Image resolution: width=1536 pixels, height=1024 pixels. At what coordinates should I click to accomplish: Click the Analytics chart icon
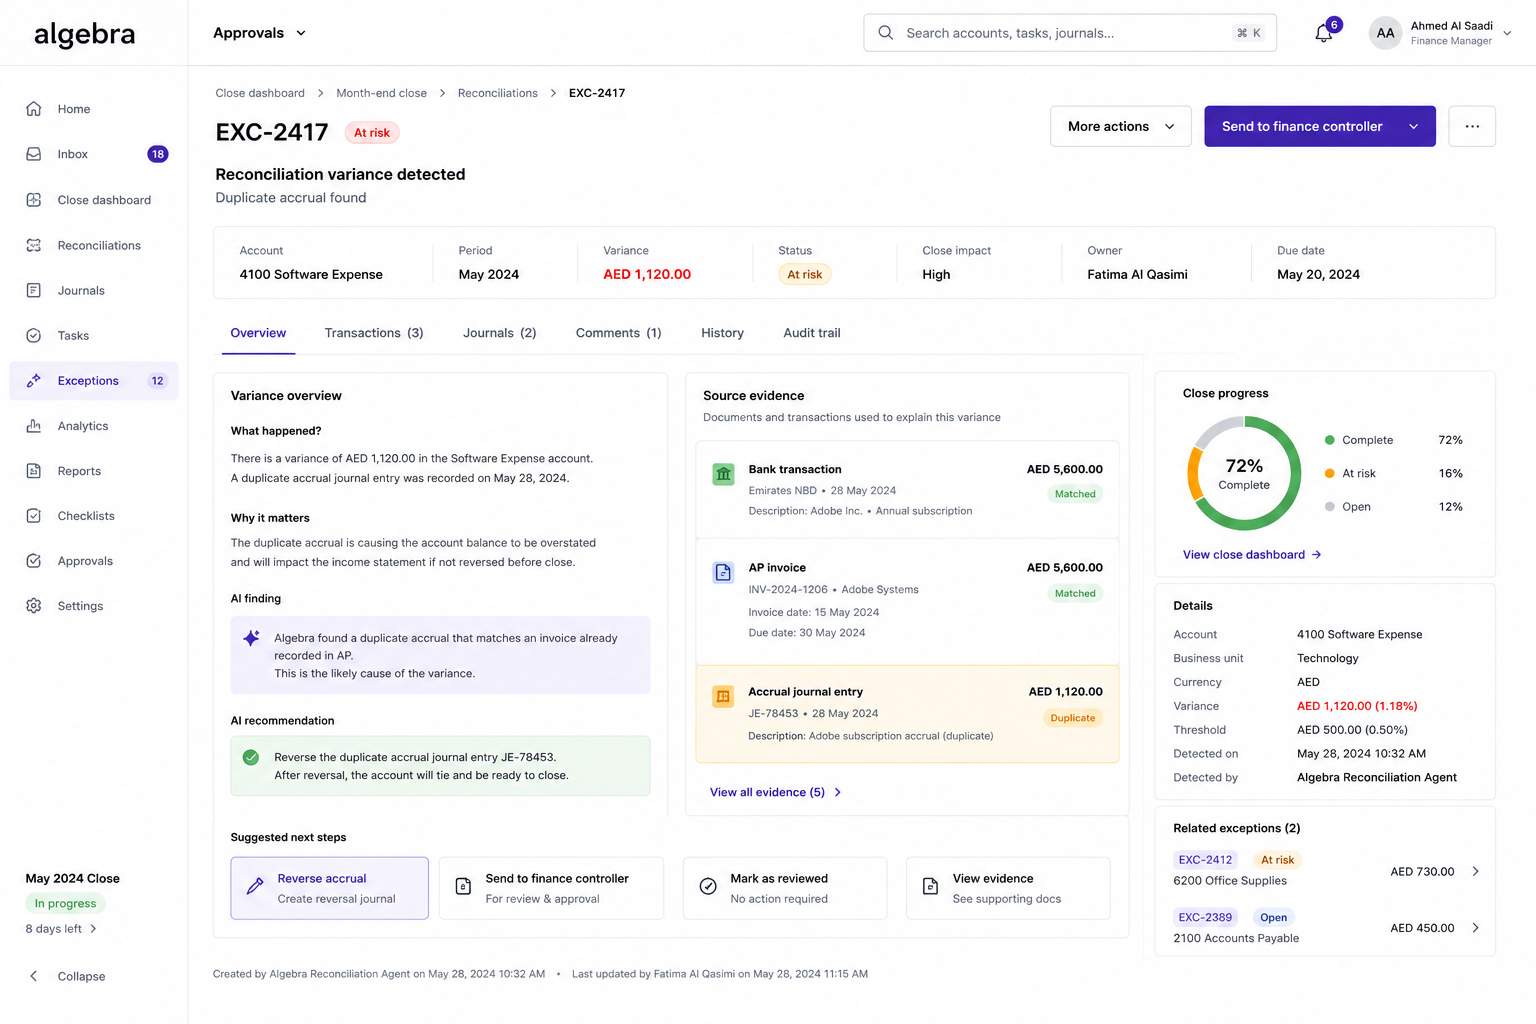pyautogui.click(x=34, y=426)
